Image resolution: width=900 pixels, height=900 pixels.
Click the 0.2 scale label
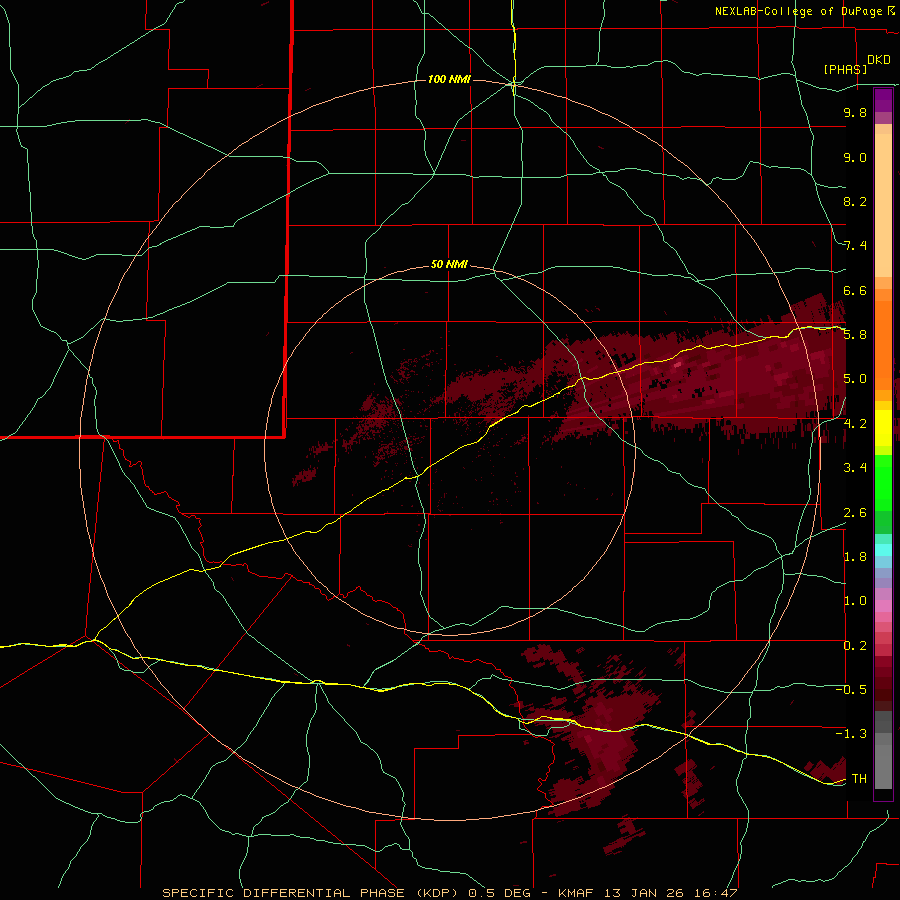point(855,645)
